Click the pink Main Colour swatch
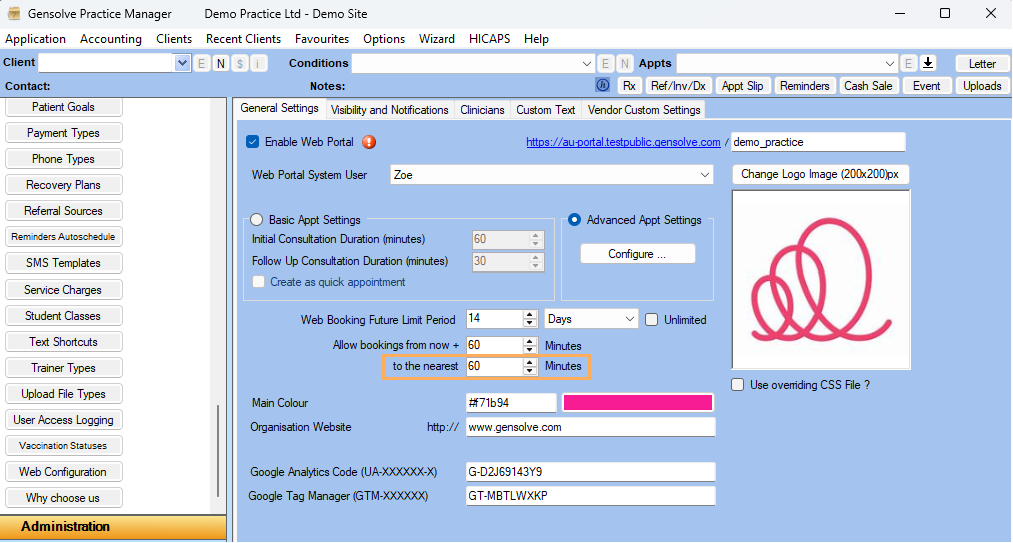This screenshot has height=543, width=1013. [638, 403]
